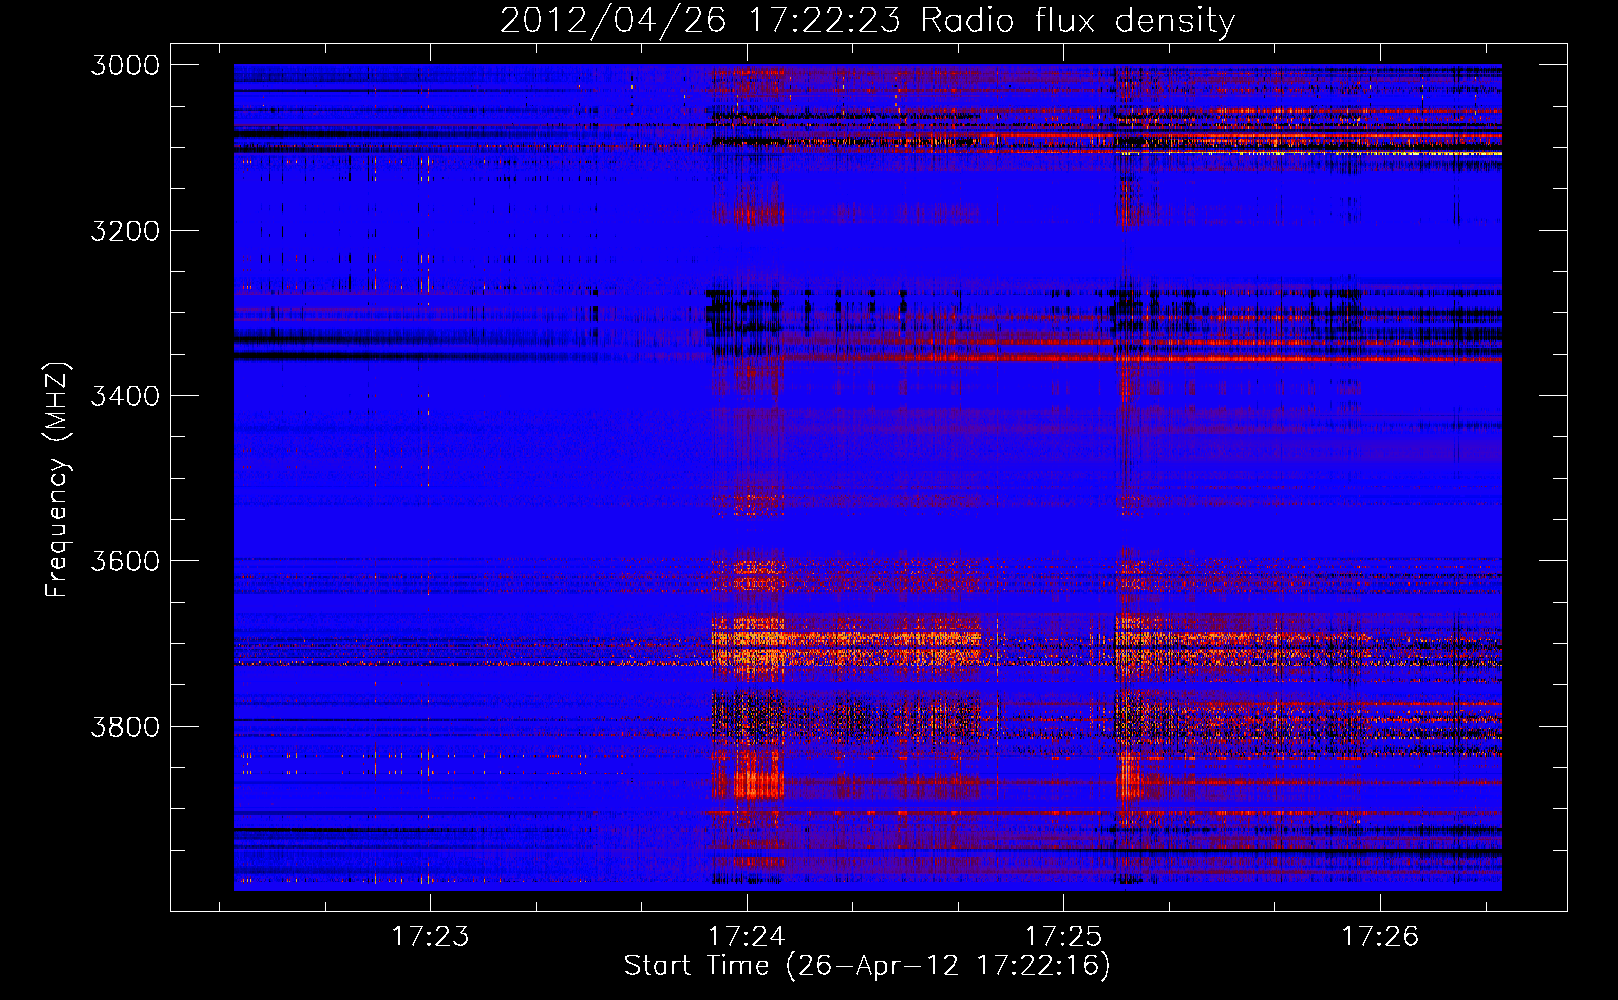The width and height of the screenshot is (1618, 1000).
Task: Click the 17:24 time tick label
Action: pos(747,936)
